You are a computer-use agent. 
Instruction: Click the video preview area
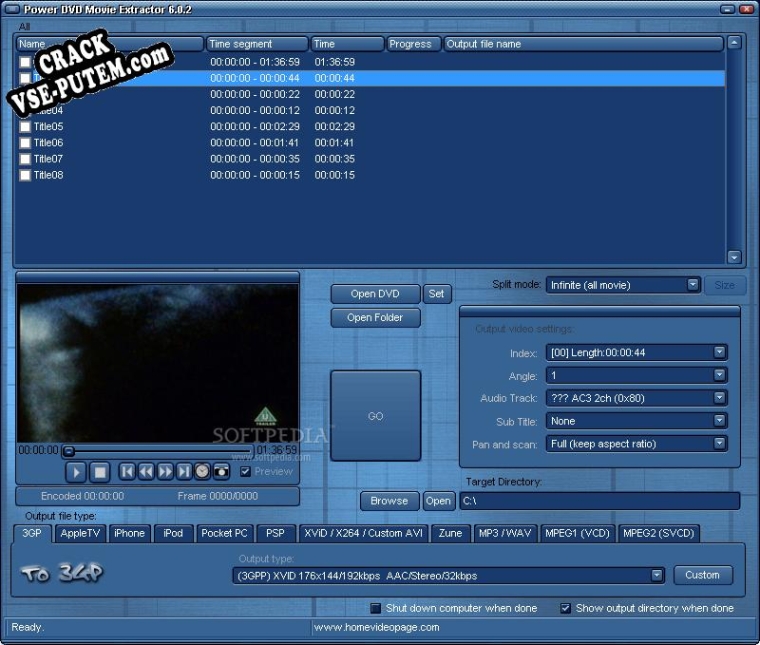point(158,363)
